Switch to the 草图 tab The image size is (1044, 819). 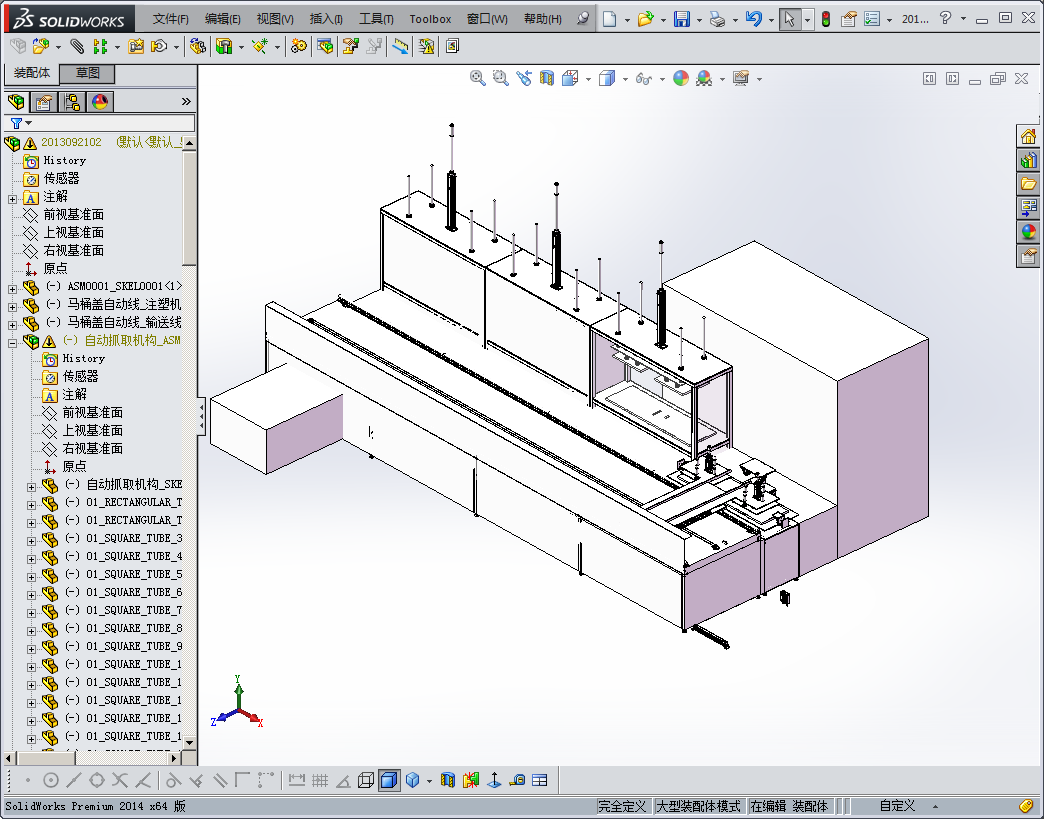coord(87,74)
